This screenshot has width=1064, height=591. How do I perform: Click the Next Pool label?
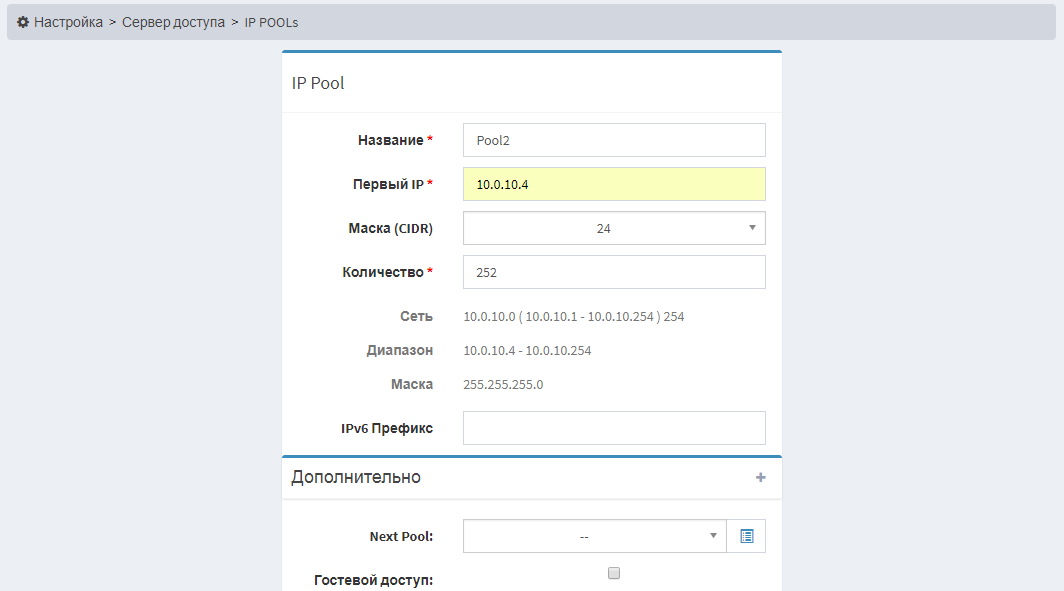(401, 536)
